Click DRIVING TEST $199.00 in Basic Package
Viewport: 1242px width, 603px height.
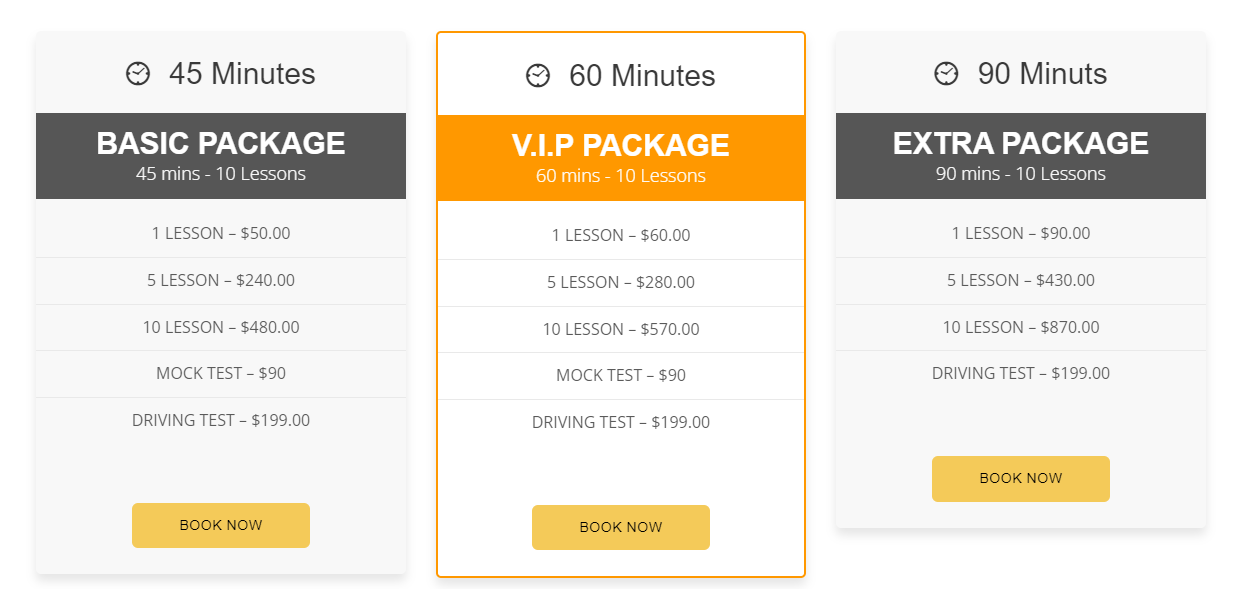pyautogui.click(x=220, y=421)
